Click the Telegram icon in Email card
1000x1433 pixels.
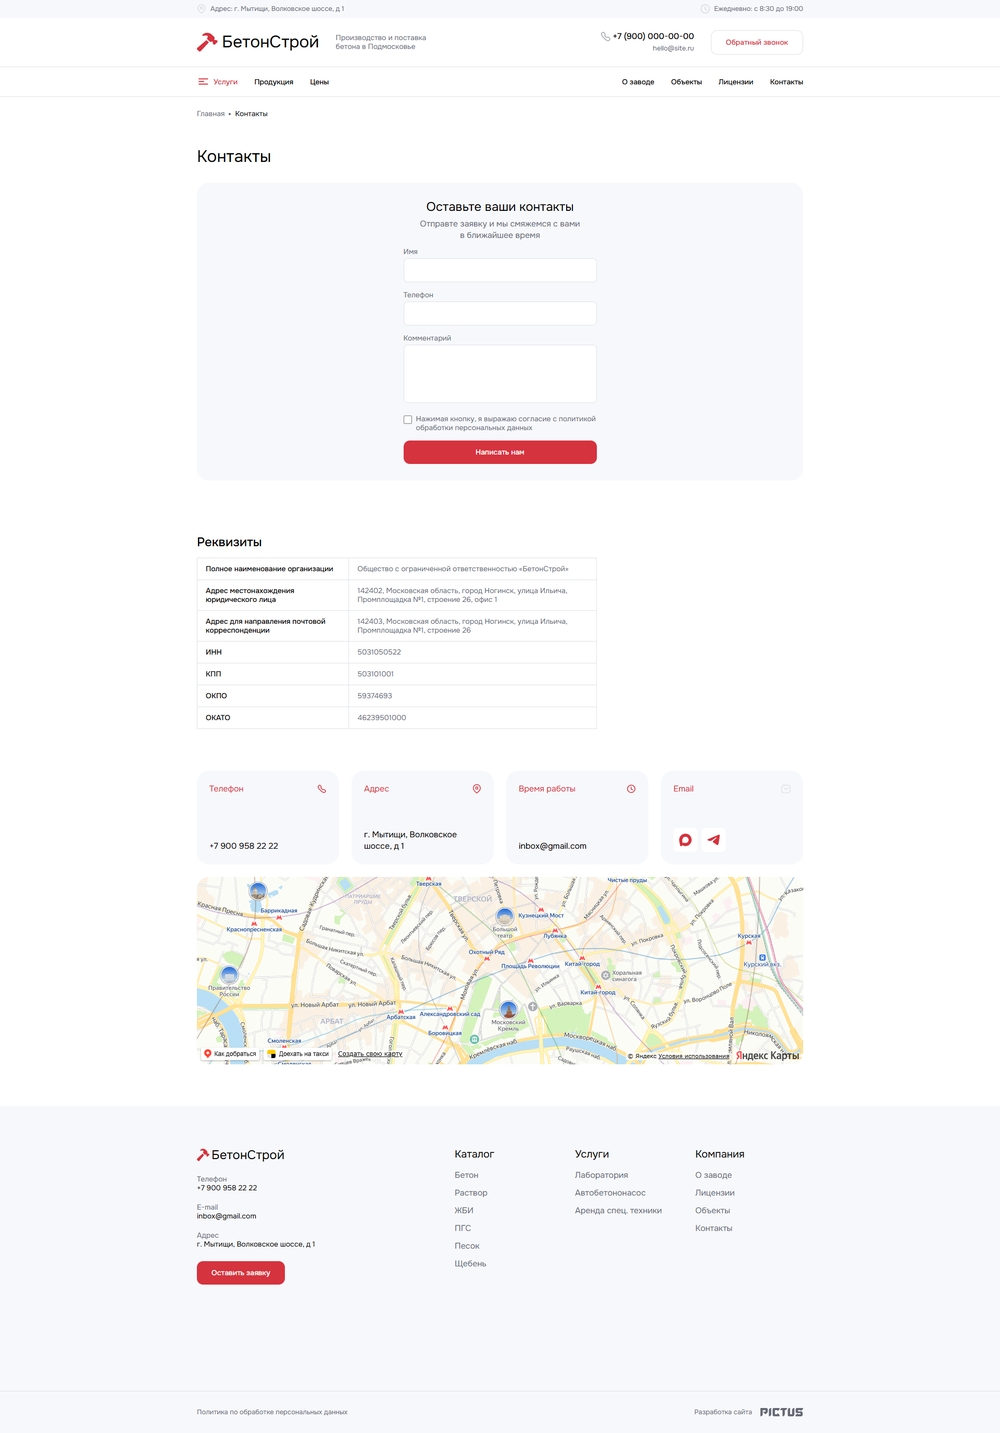(713, 840)
